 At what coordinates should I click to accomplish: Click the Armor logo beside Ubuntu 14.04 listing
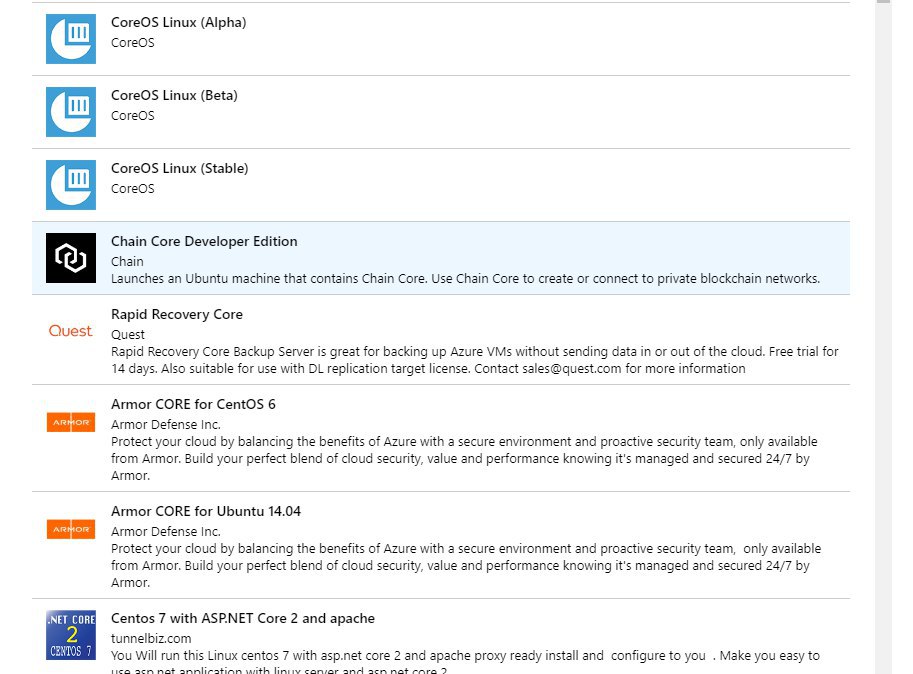click(70, 530)
